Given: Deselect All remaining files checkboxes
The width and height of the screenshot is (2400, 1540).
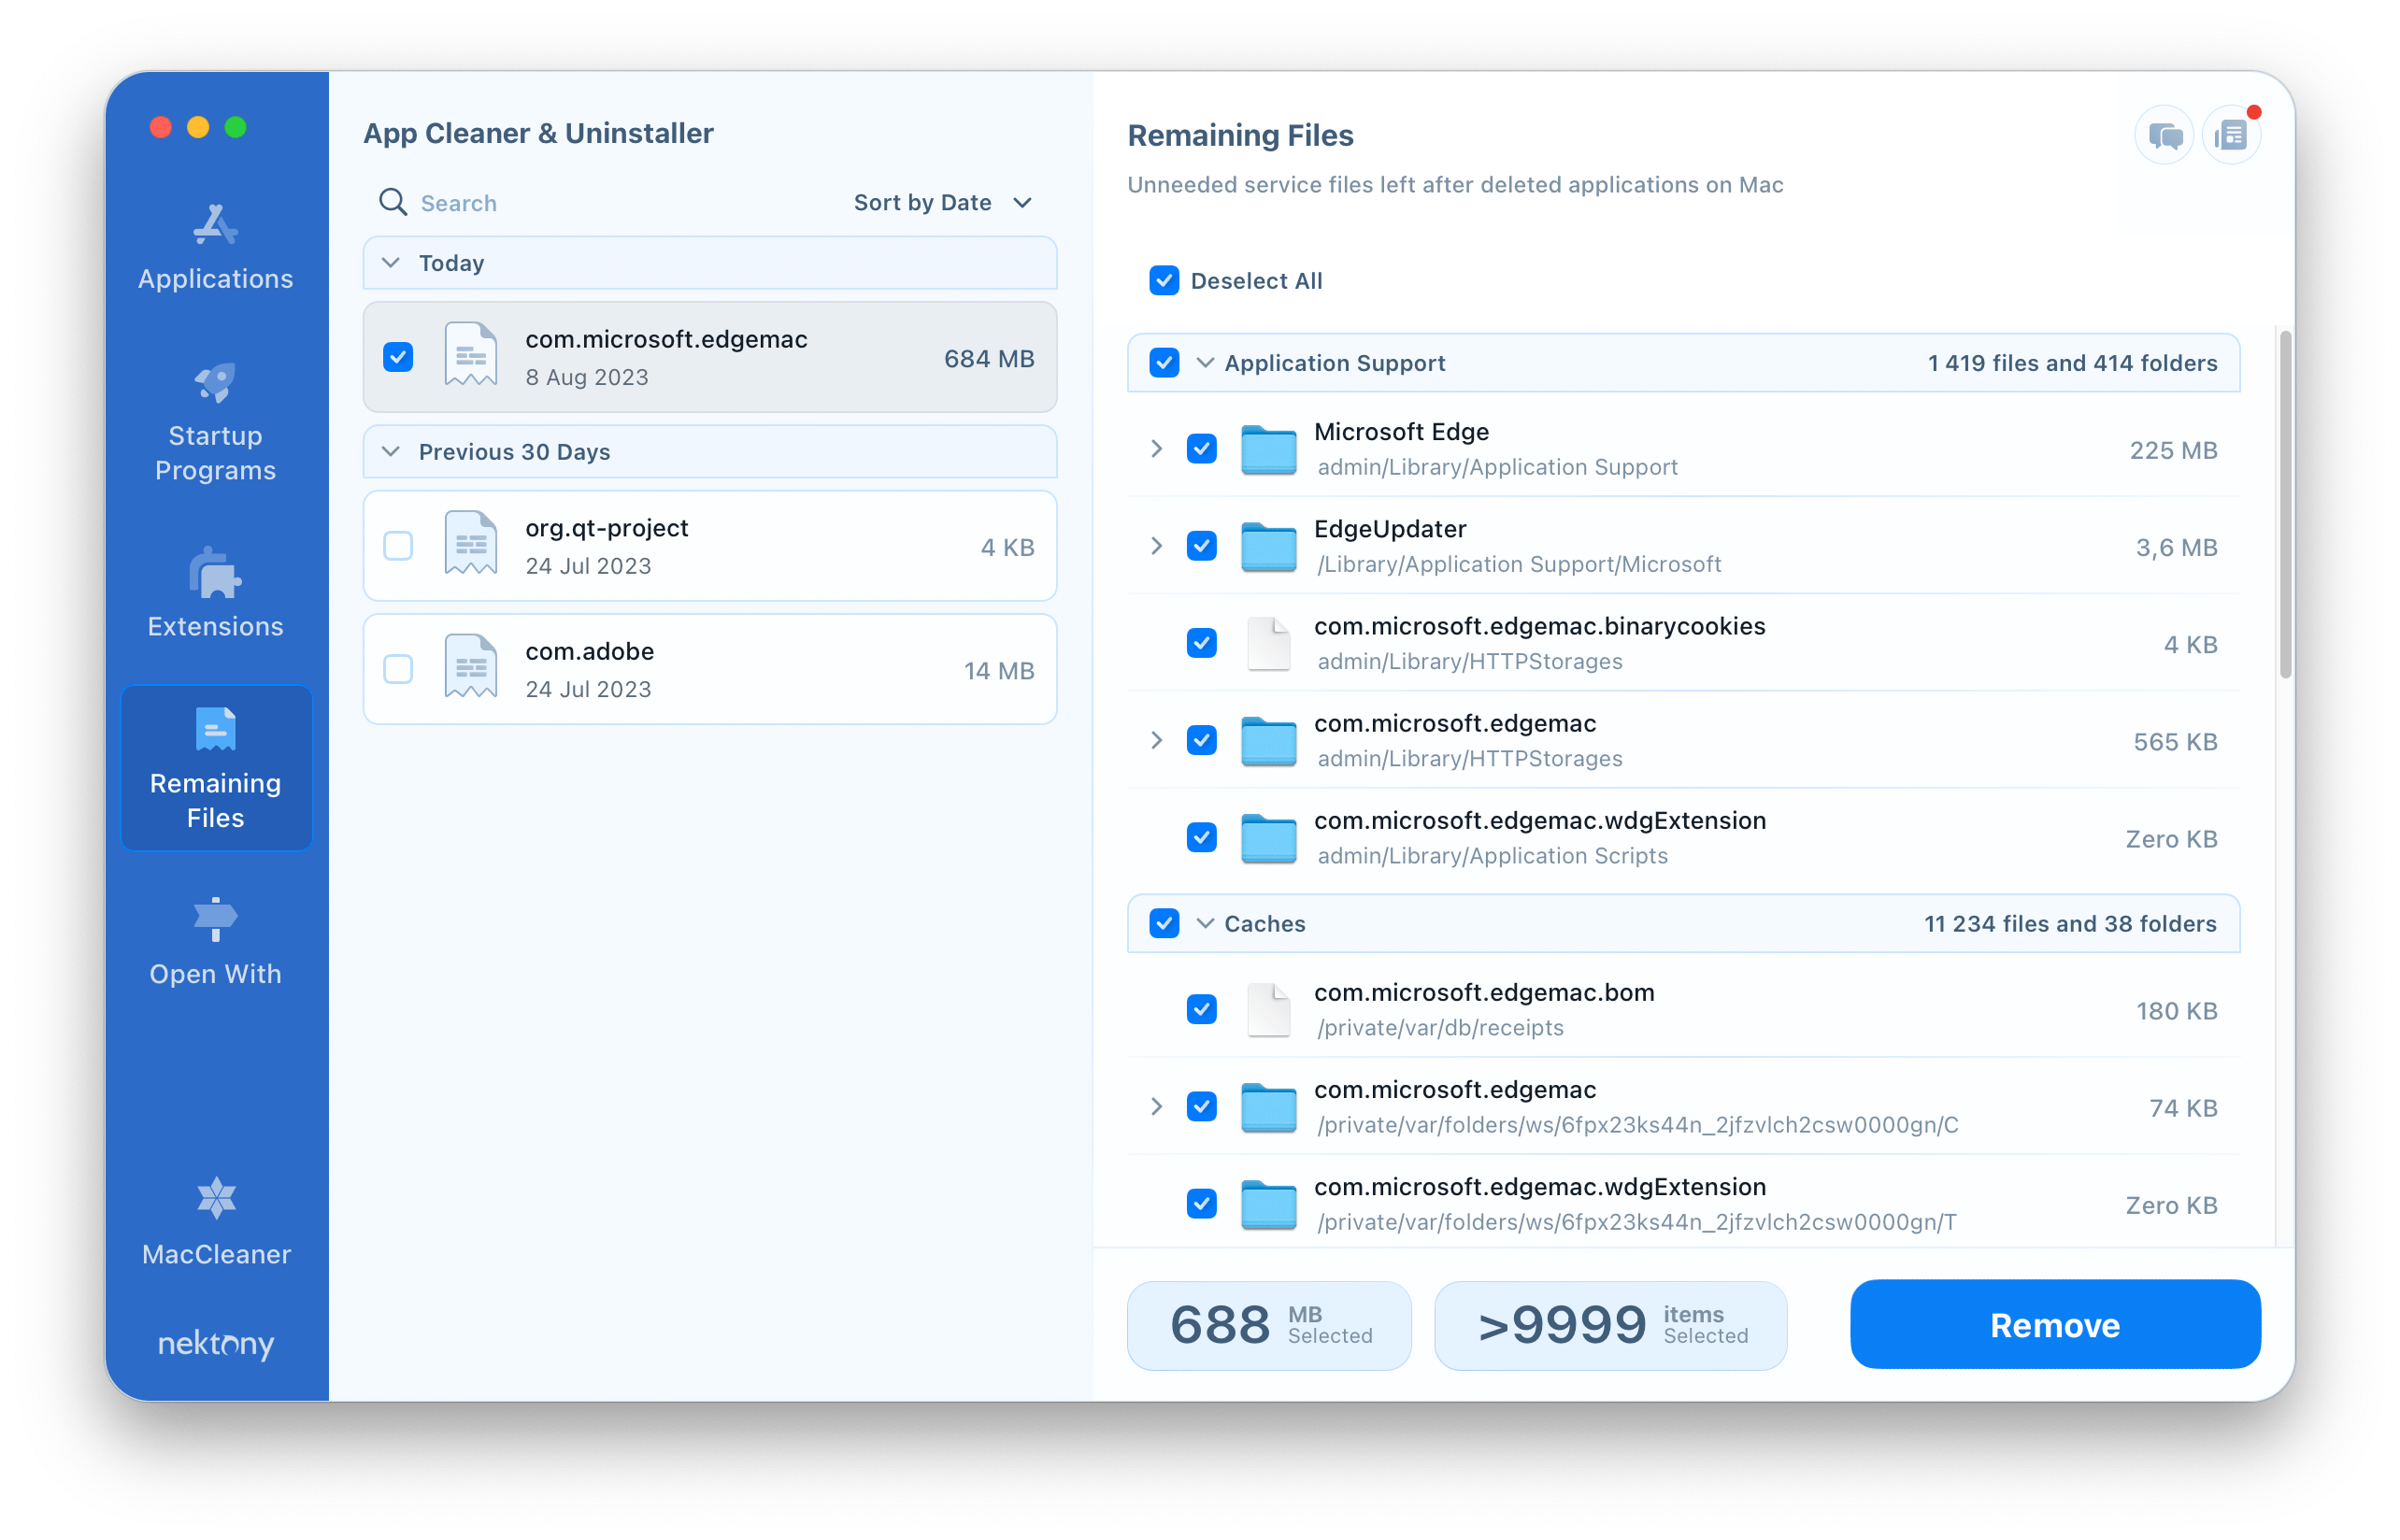Looking at the screenshot, I should point(1162,278).
